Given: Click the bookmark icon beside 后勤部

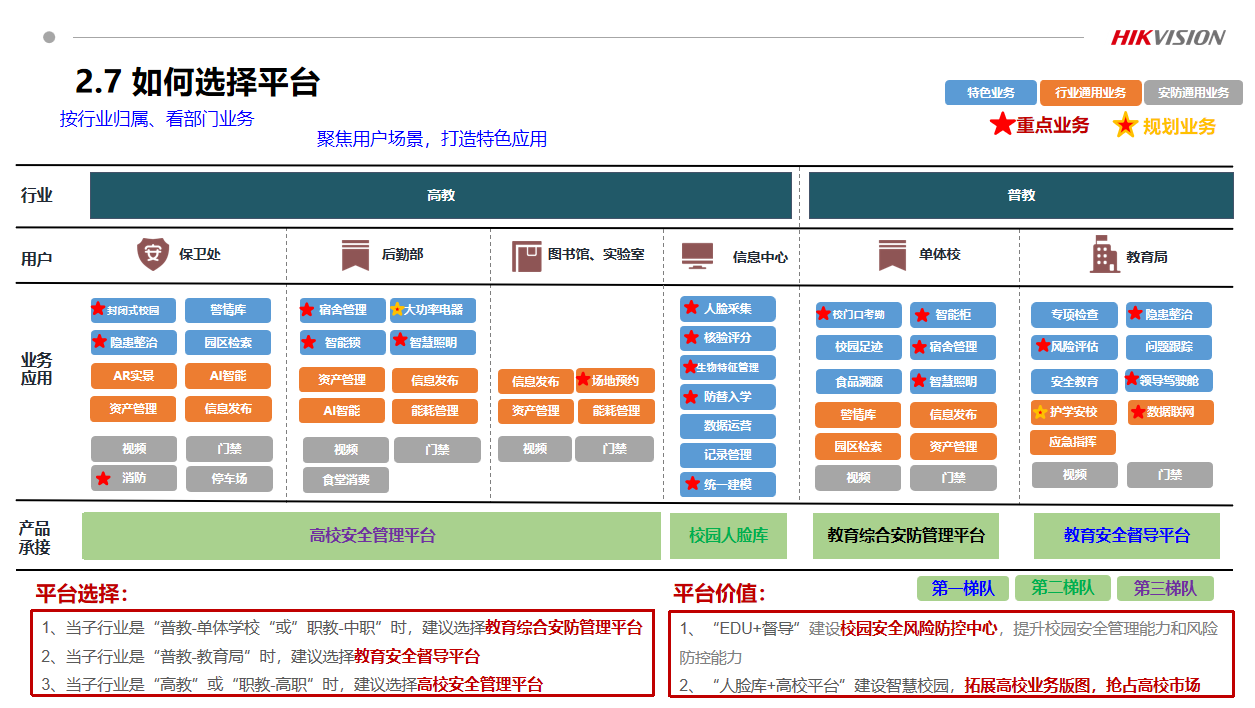Looking at the screenshot, I should pyautogui.click(x=355, y=255).
